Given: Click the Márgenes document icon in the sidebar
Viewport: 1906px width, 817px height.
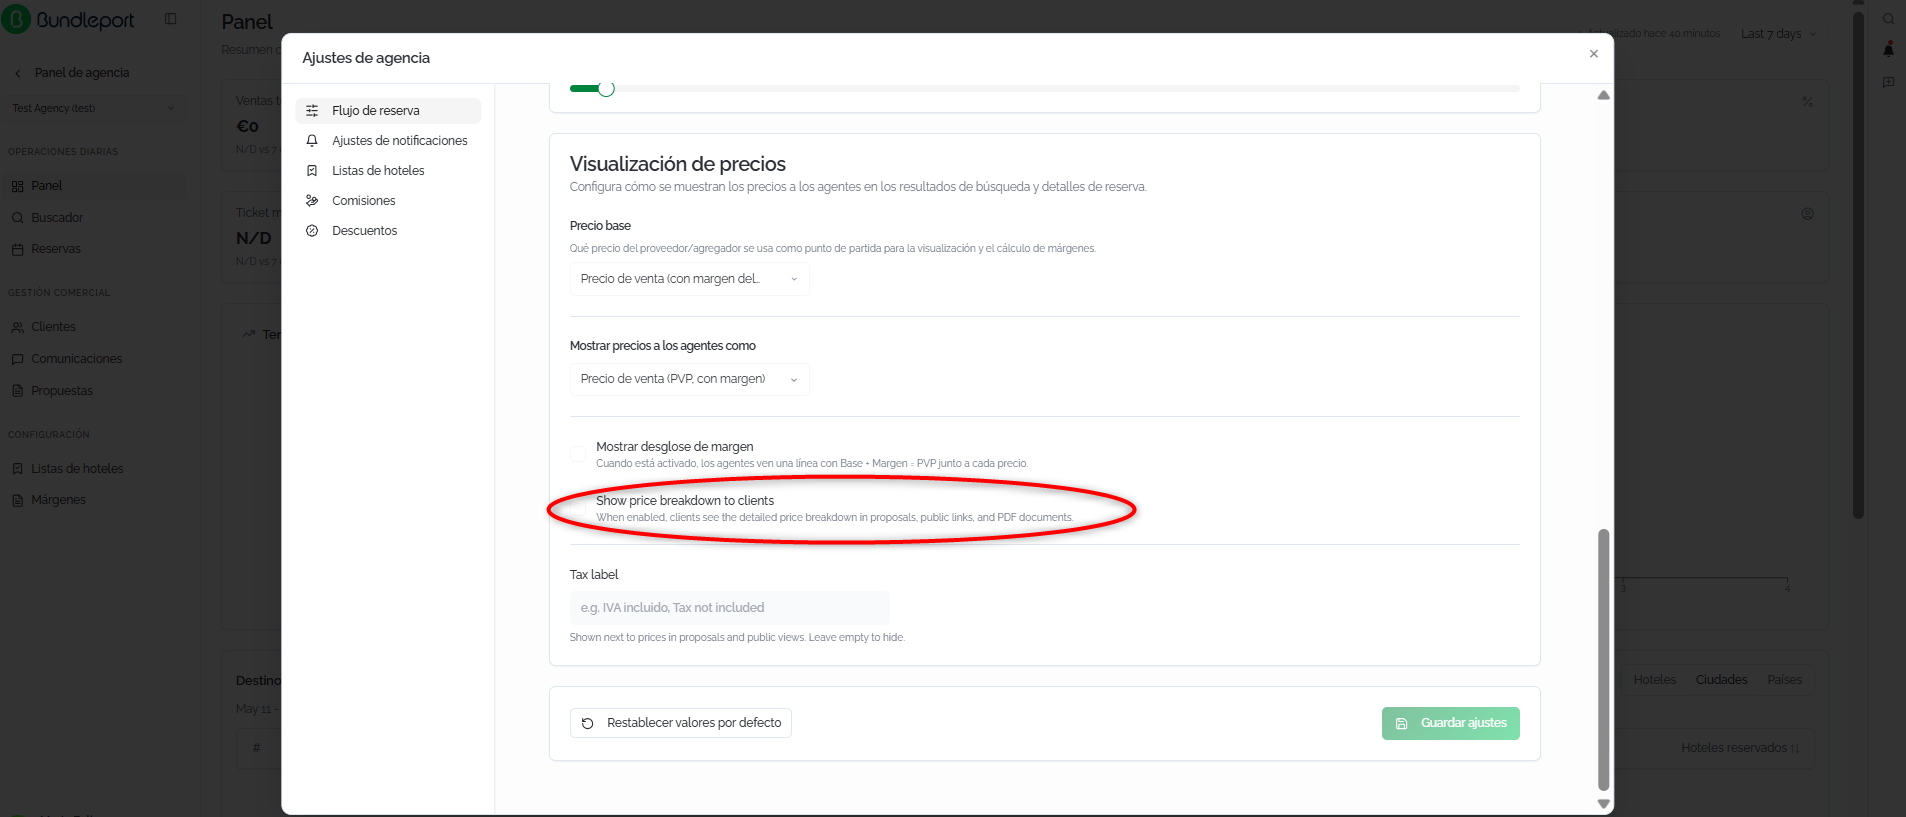Looking at the screenshot, I should click(18, 500).
